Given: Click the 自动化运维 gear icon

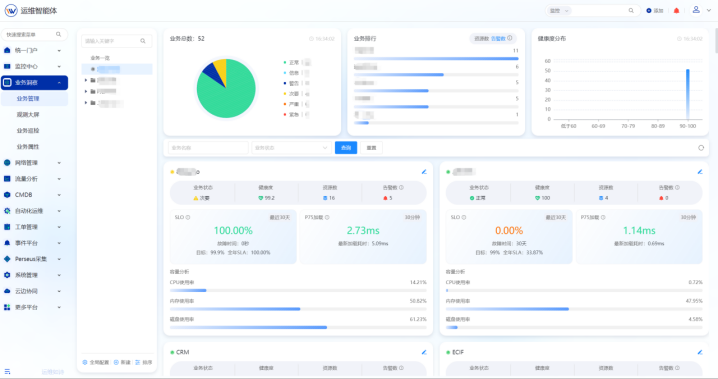Looking at the screenshot, I should click(x=7, y=211).
